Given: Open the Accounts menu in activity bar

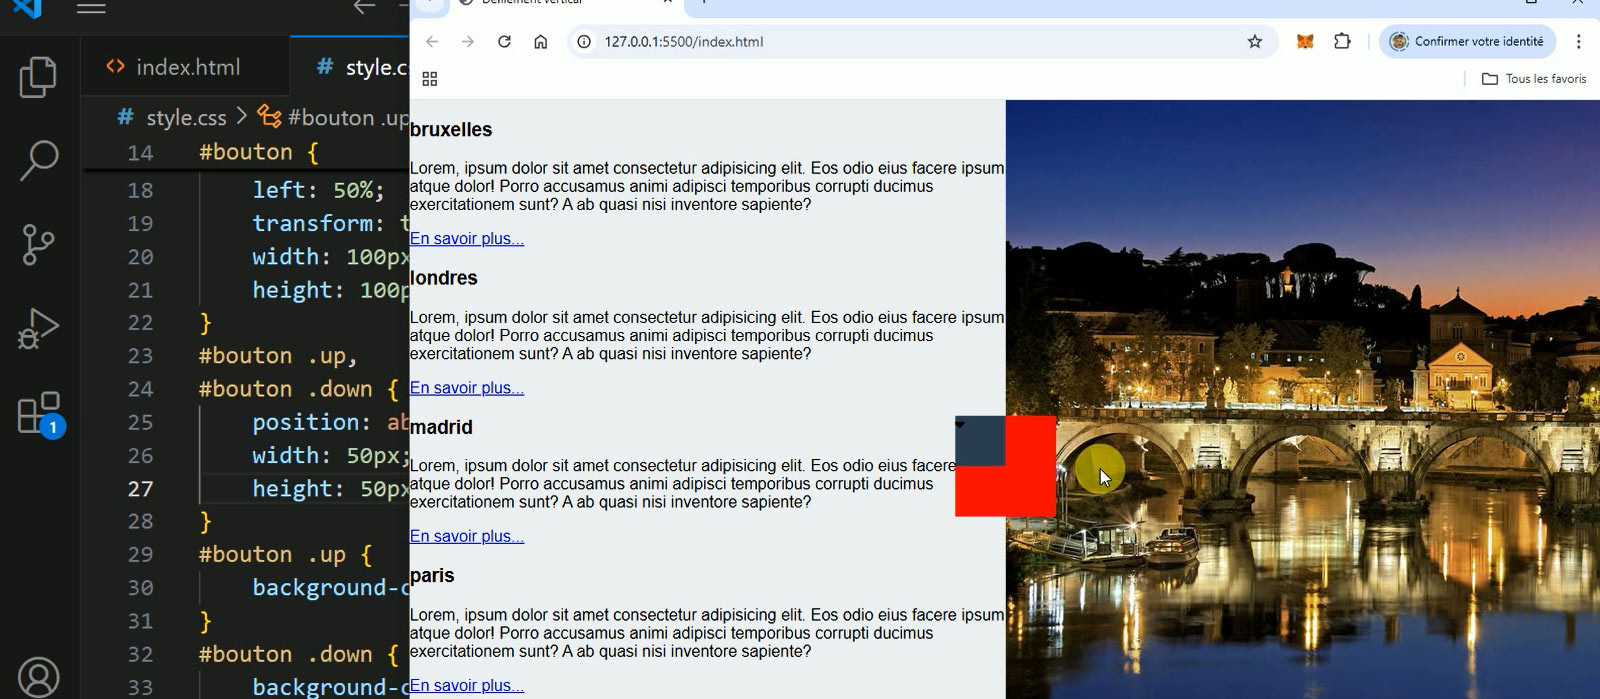Looking at the screenshot, I should [38, 677].
